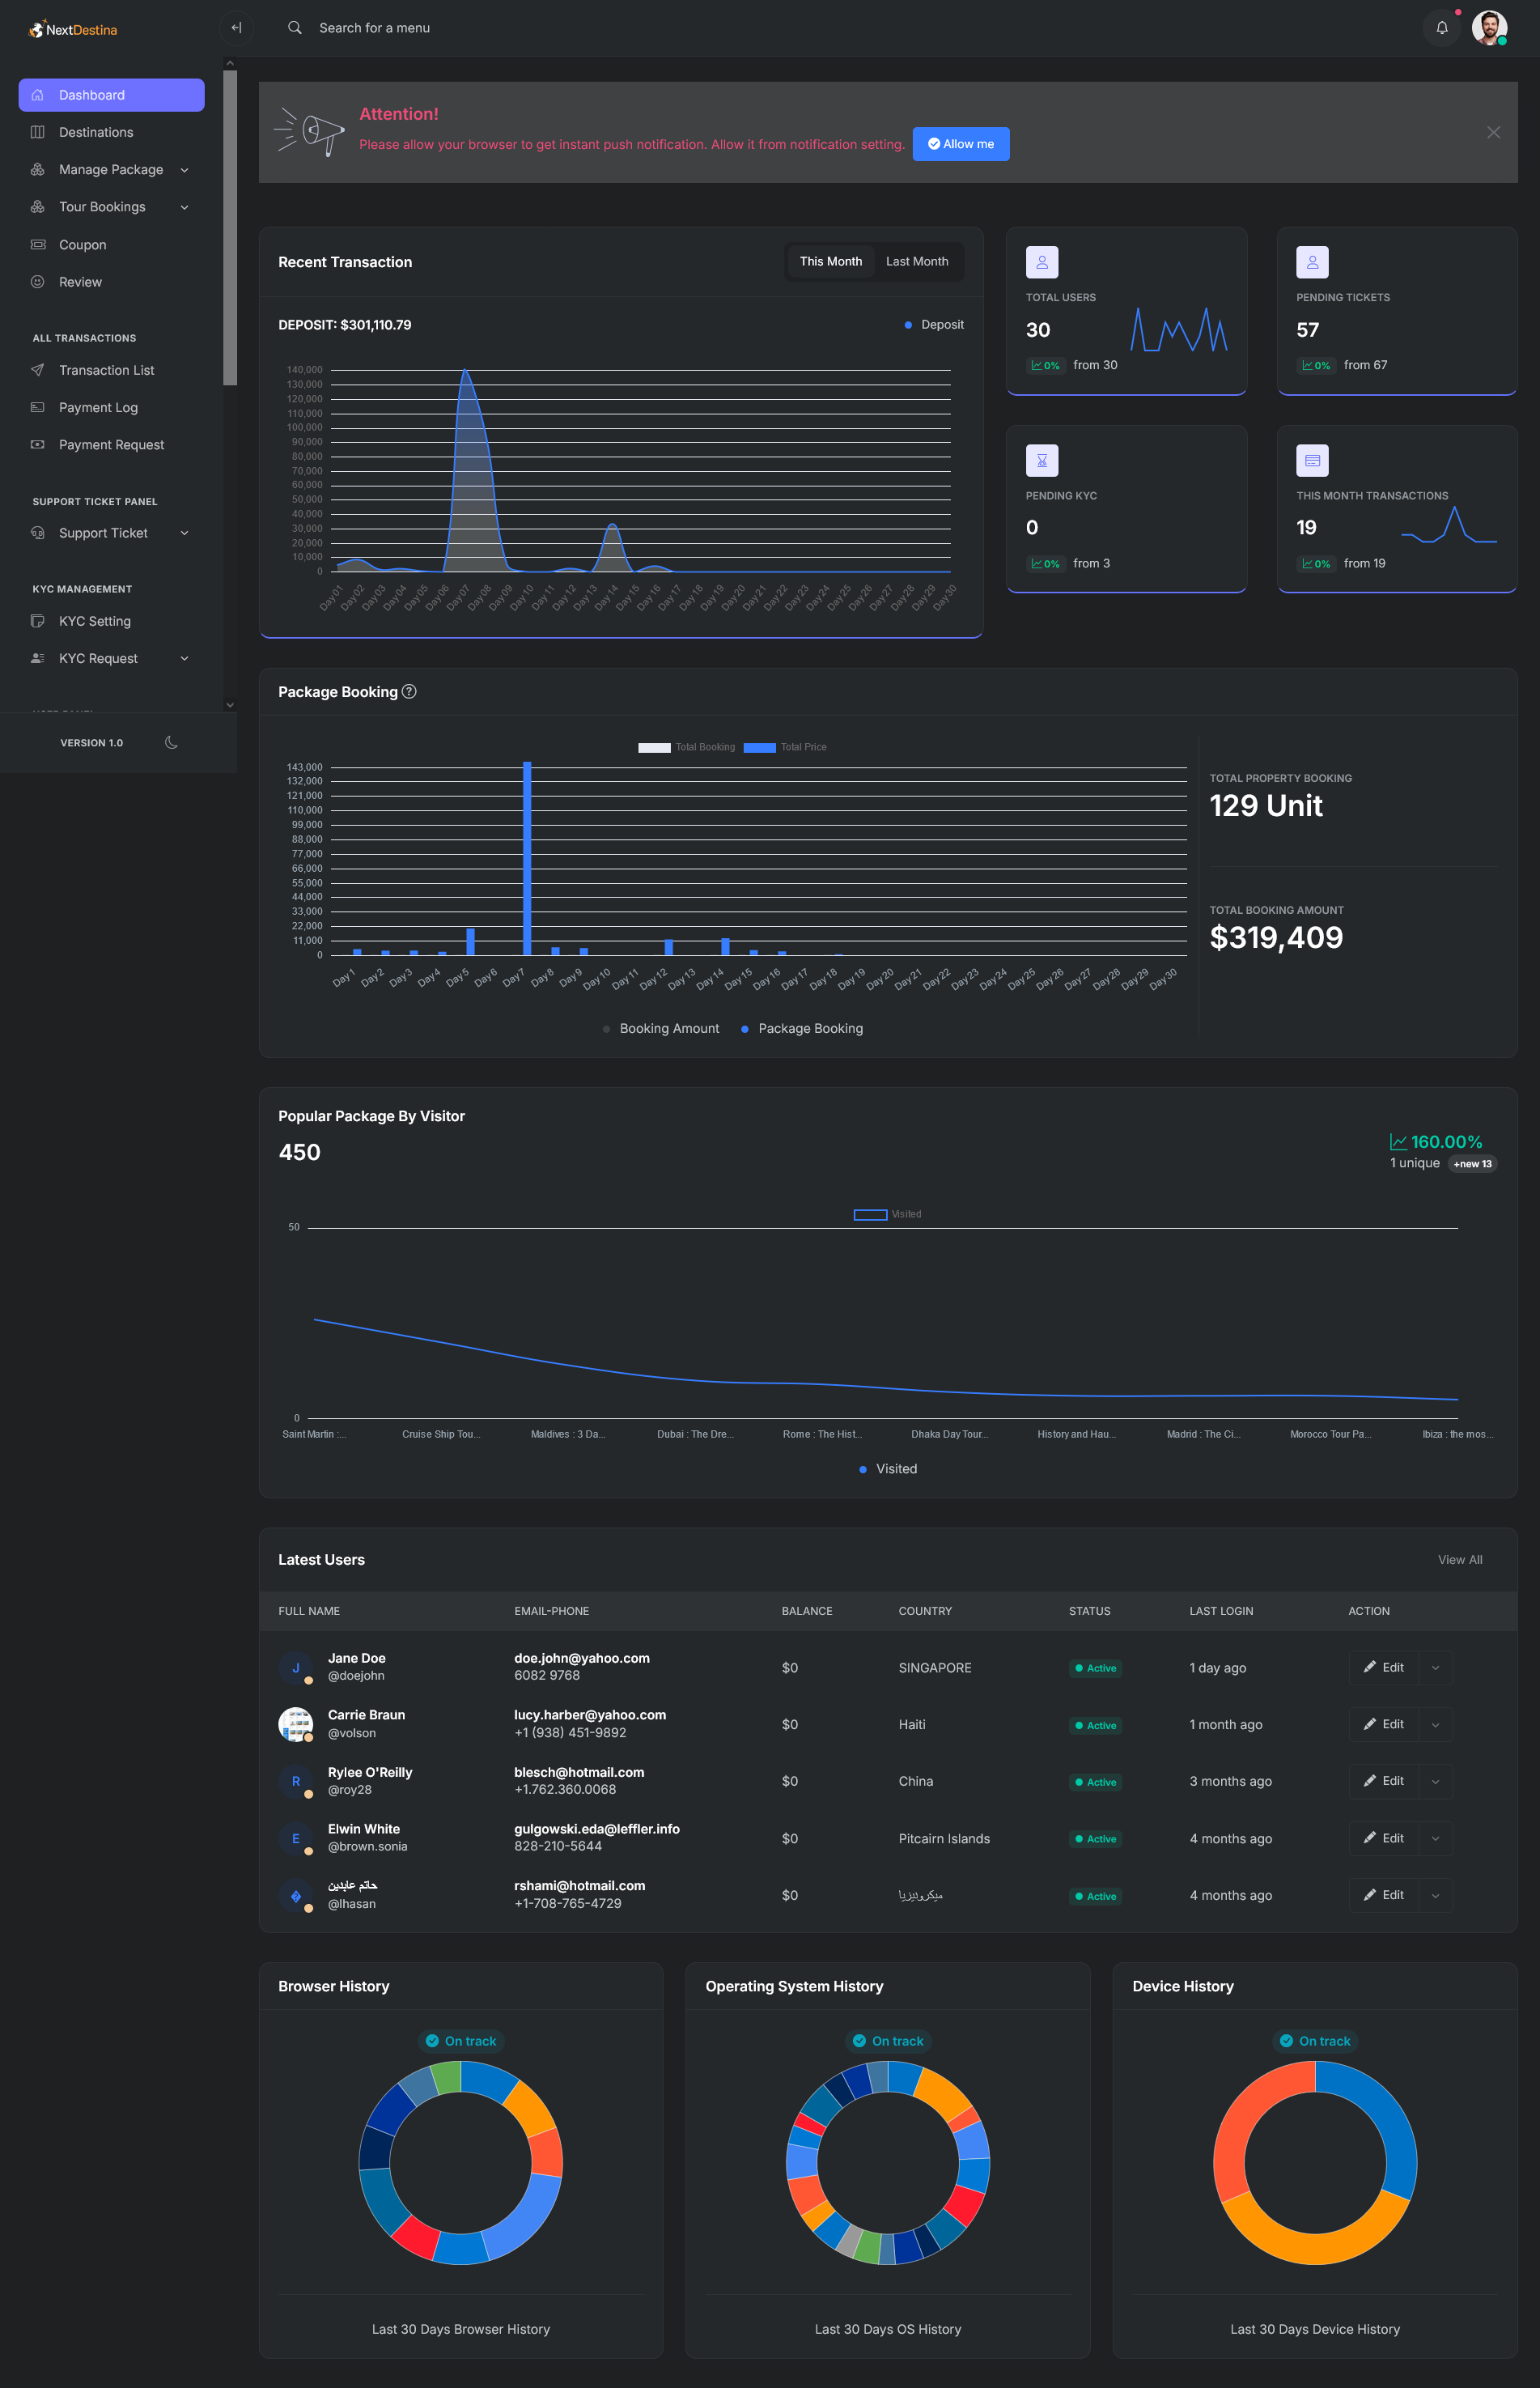
Task: Open dropdown next to Jane Doe's Edit
Action: coord(1436,1667)
